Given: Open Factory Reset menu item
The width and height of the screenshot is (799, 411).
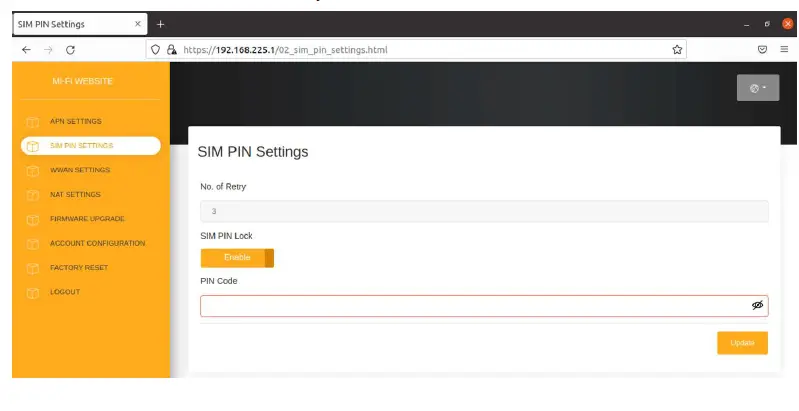Looking at the screenshot, I should click(79, 267).
